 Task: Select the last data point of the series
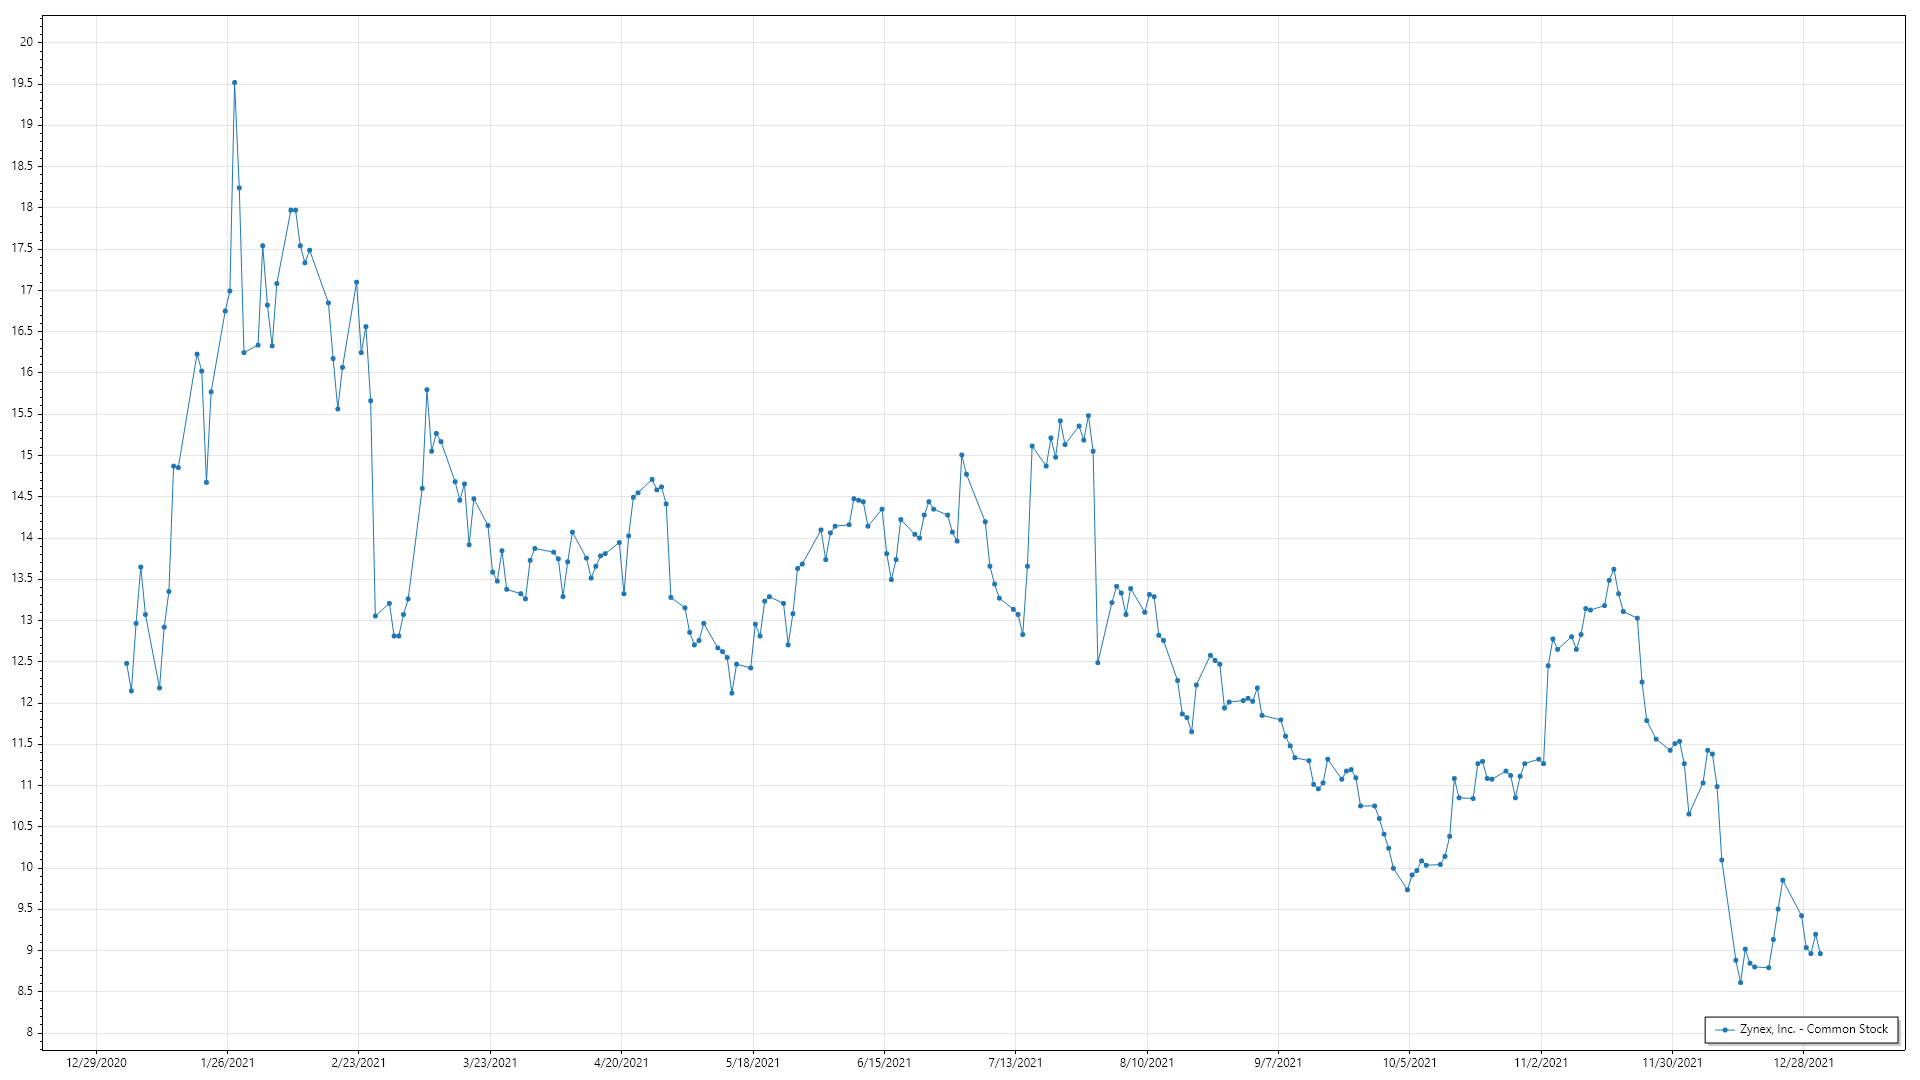(1820, 954)
